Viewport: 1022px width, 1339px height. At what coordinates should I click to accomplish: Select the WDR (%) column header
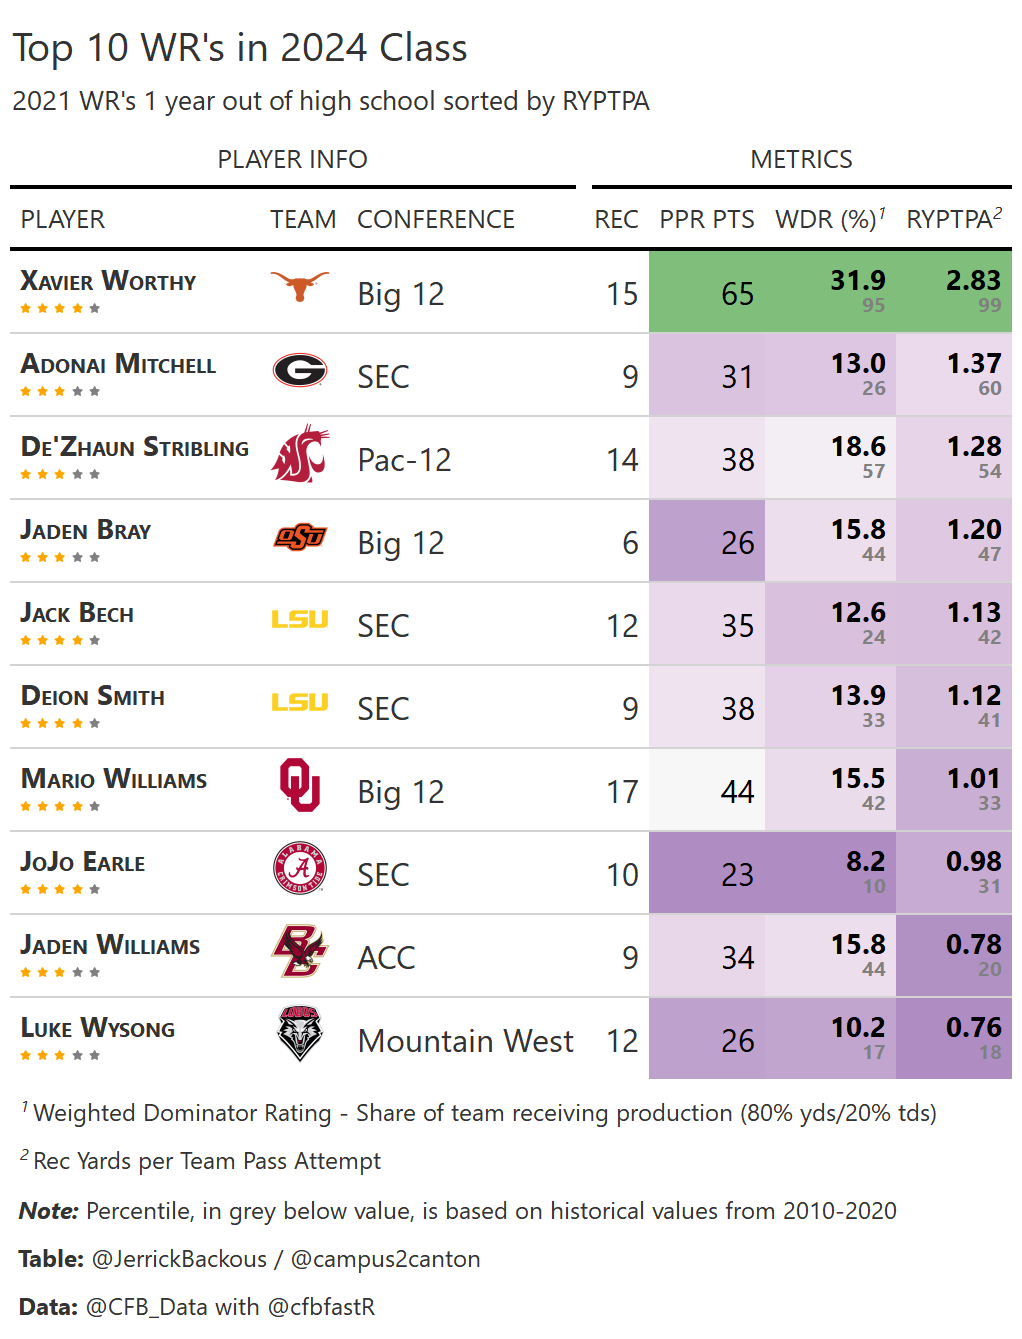[x=829, y=220]
